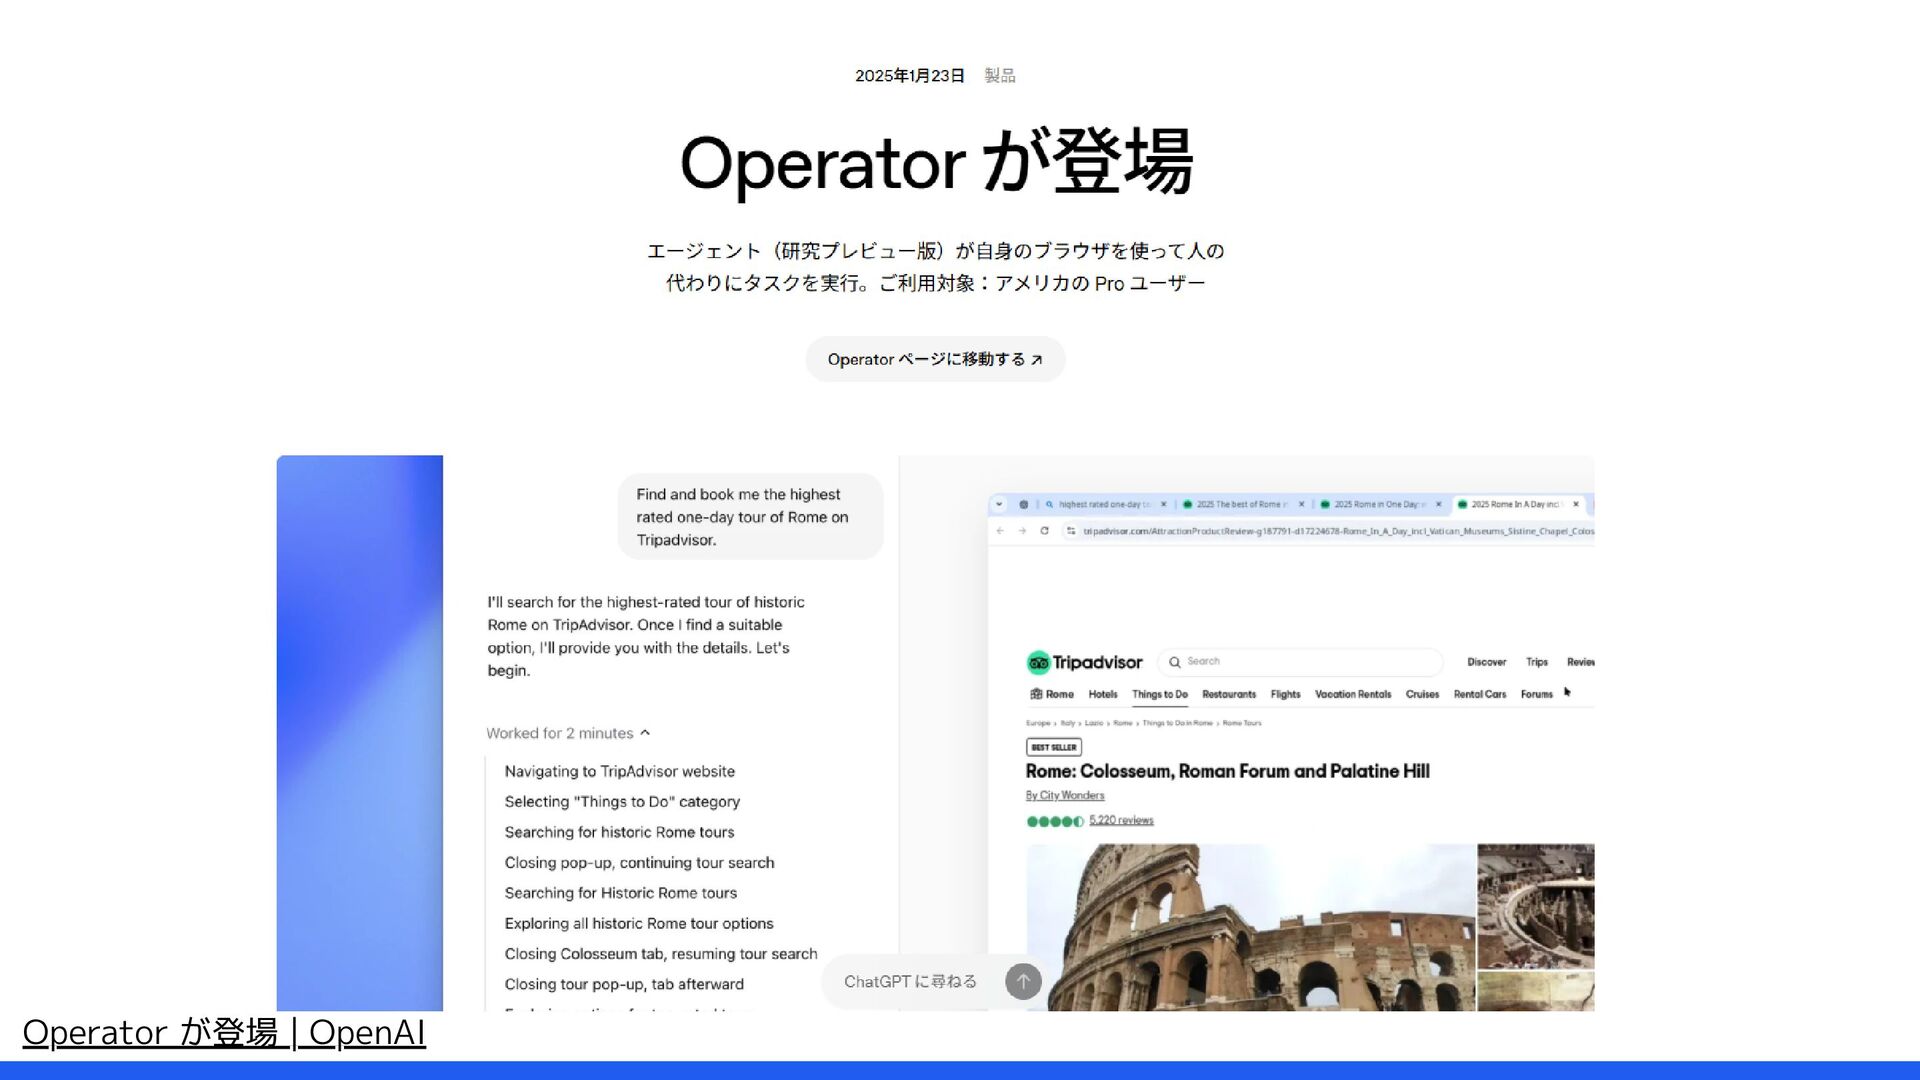Open the large Colosseum photo

point(1250,925)
